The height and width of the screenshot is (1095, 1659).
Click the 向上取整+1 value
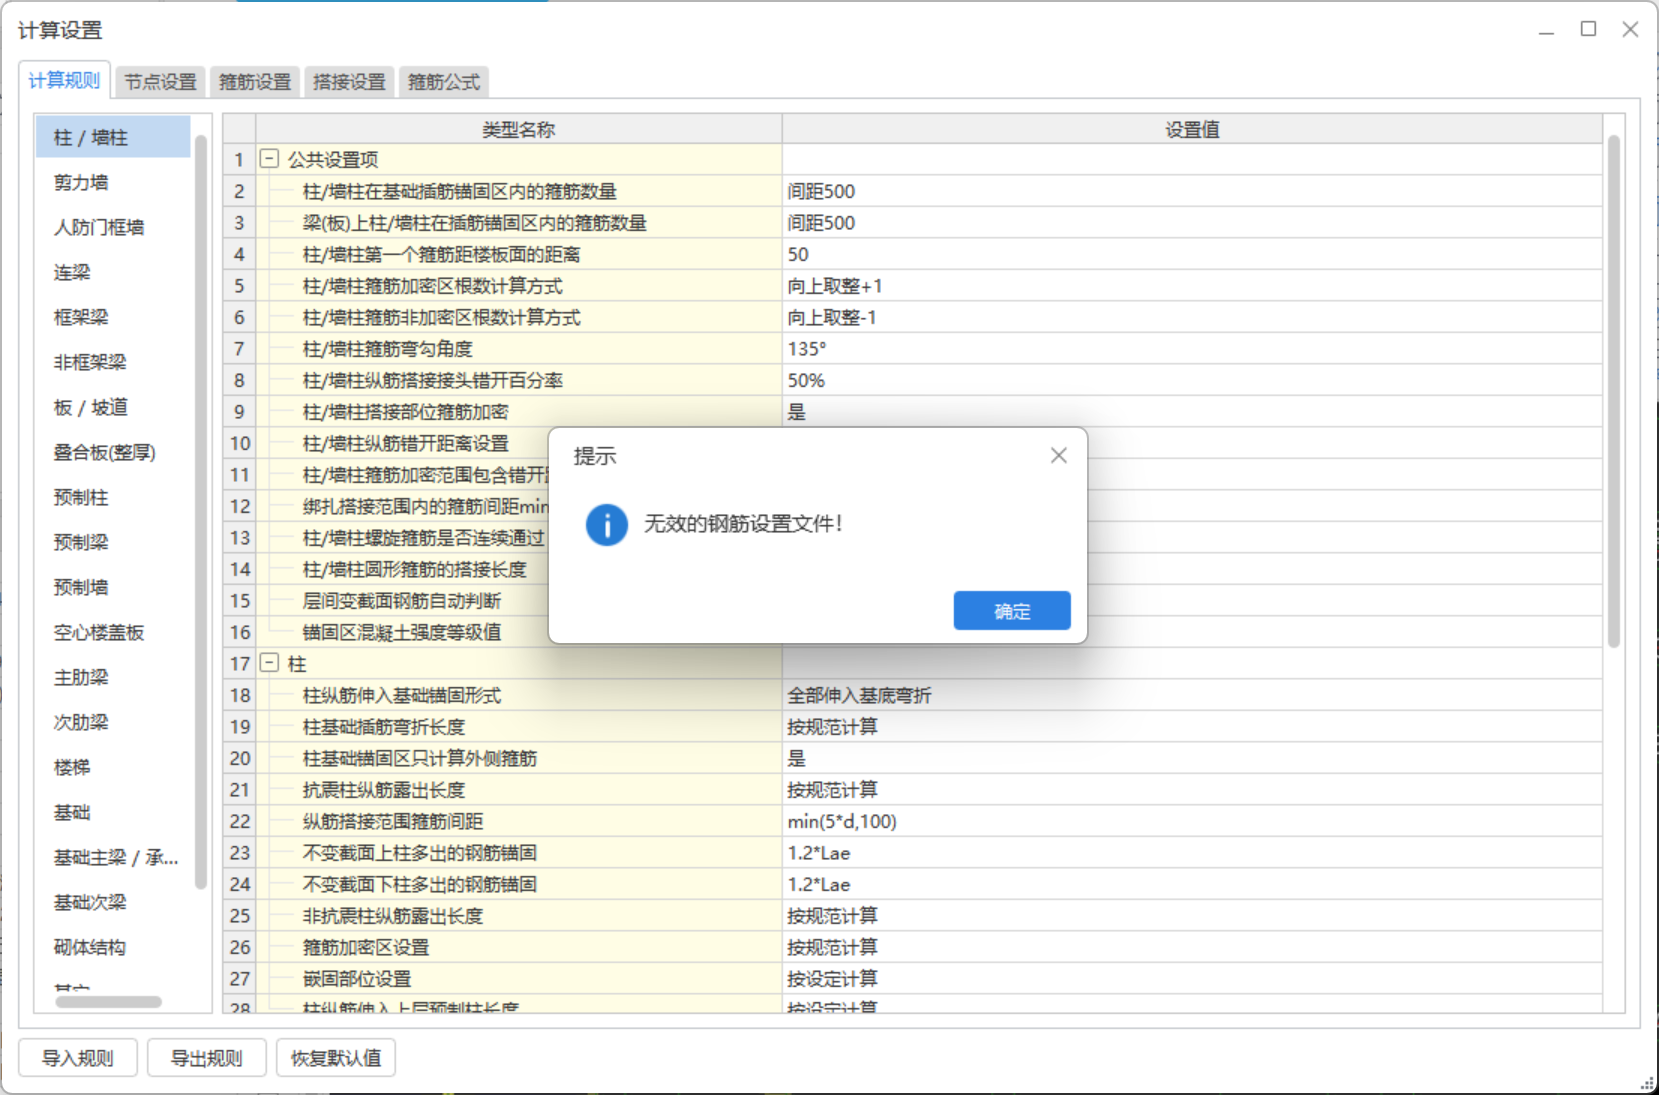(x=1192, y=286)
